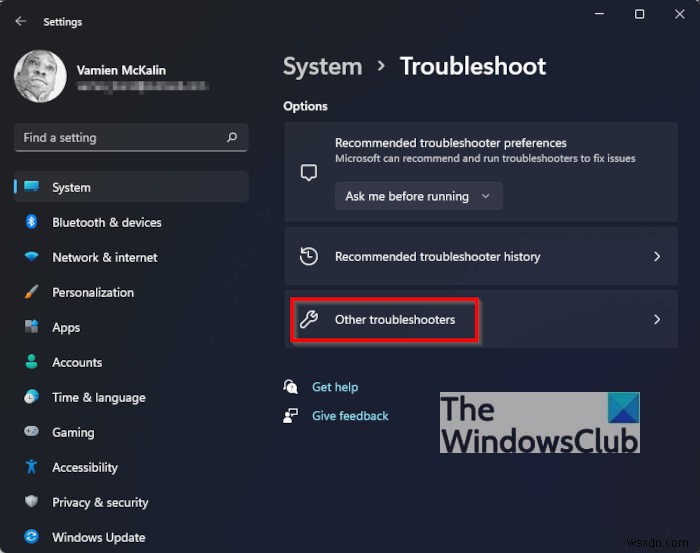700x553 pixels.
Task: Click the Network & internet wifi icon
Action: tap(32, 257)
